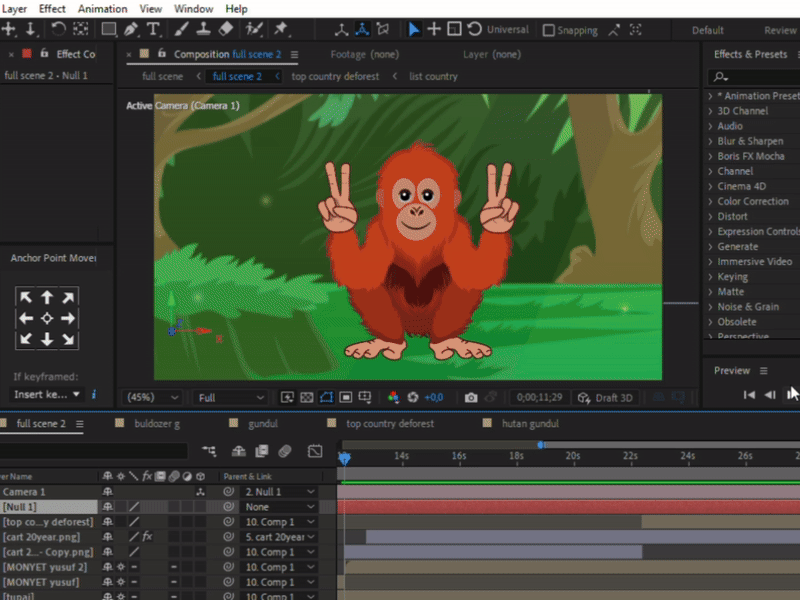The width and height of the screenshot is (800, 600).
Task: Choose the Local Axis mode icon
Action: (341, 29)
